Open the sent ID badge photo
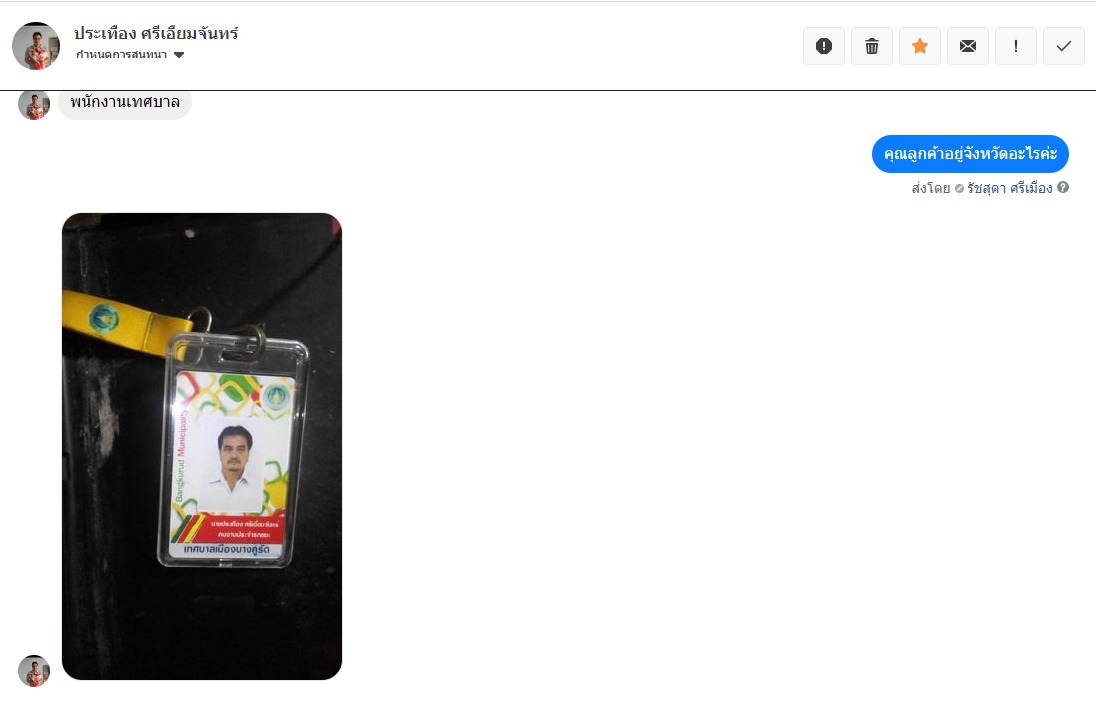Screen dimensions: 1096x709 click(x=202, y=446)
